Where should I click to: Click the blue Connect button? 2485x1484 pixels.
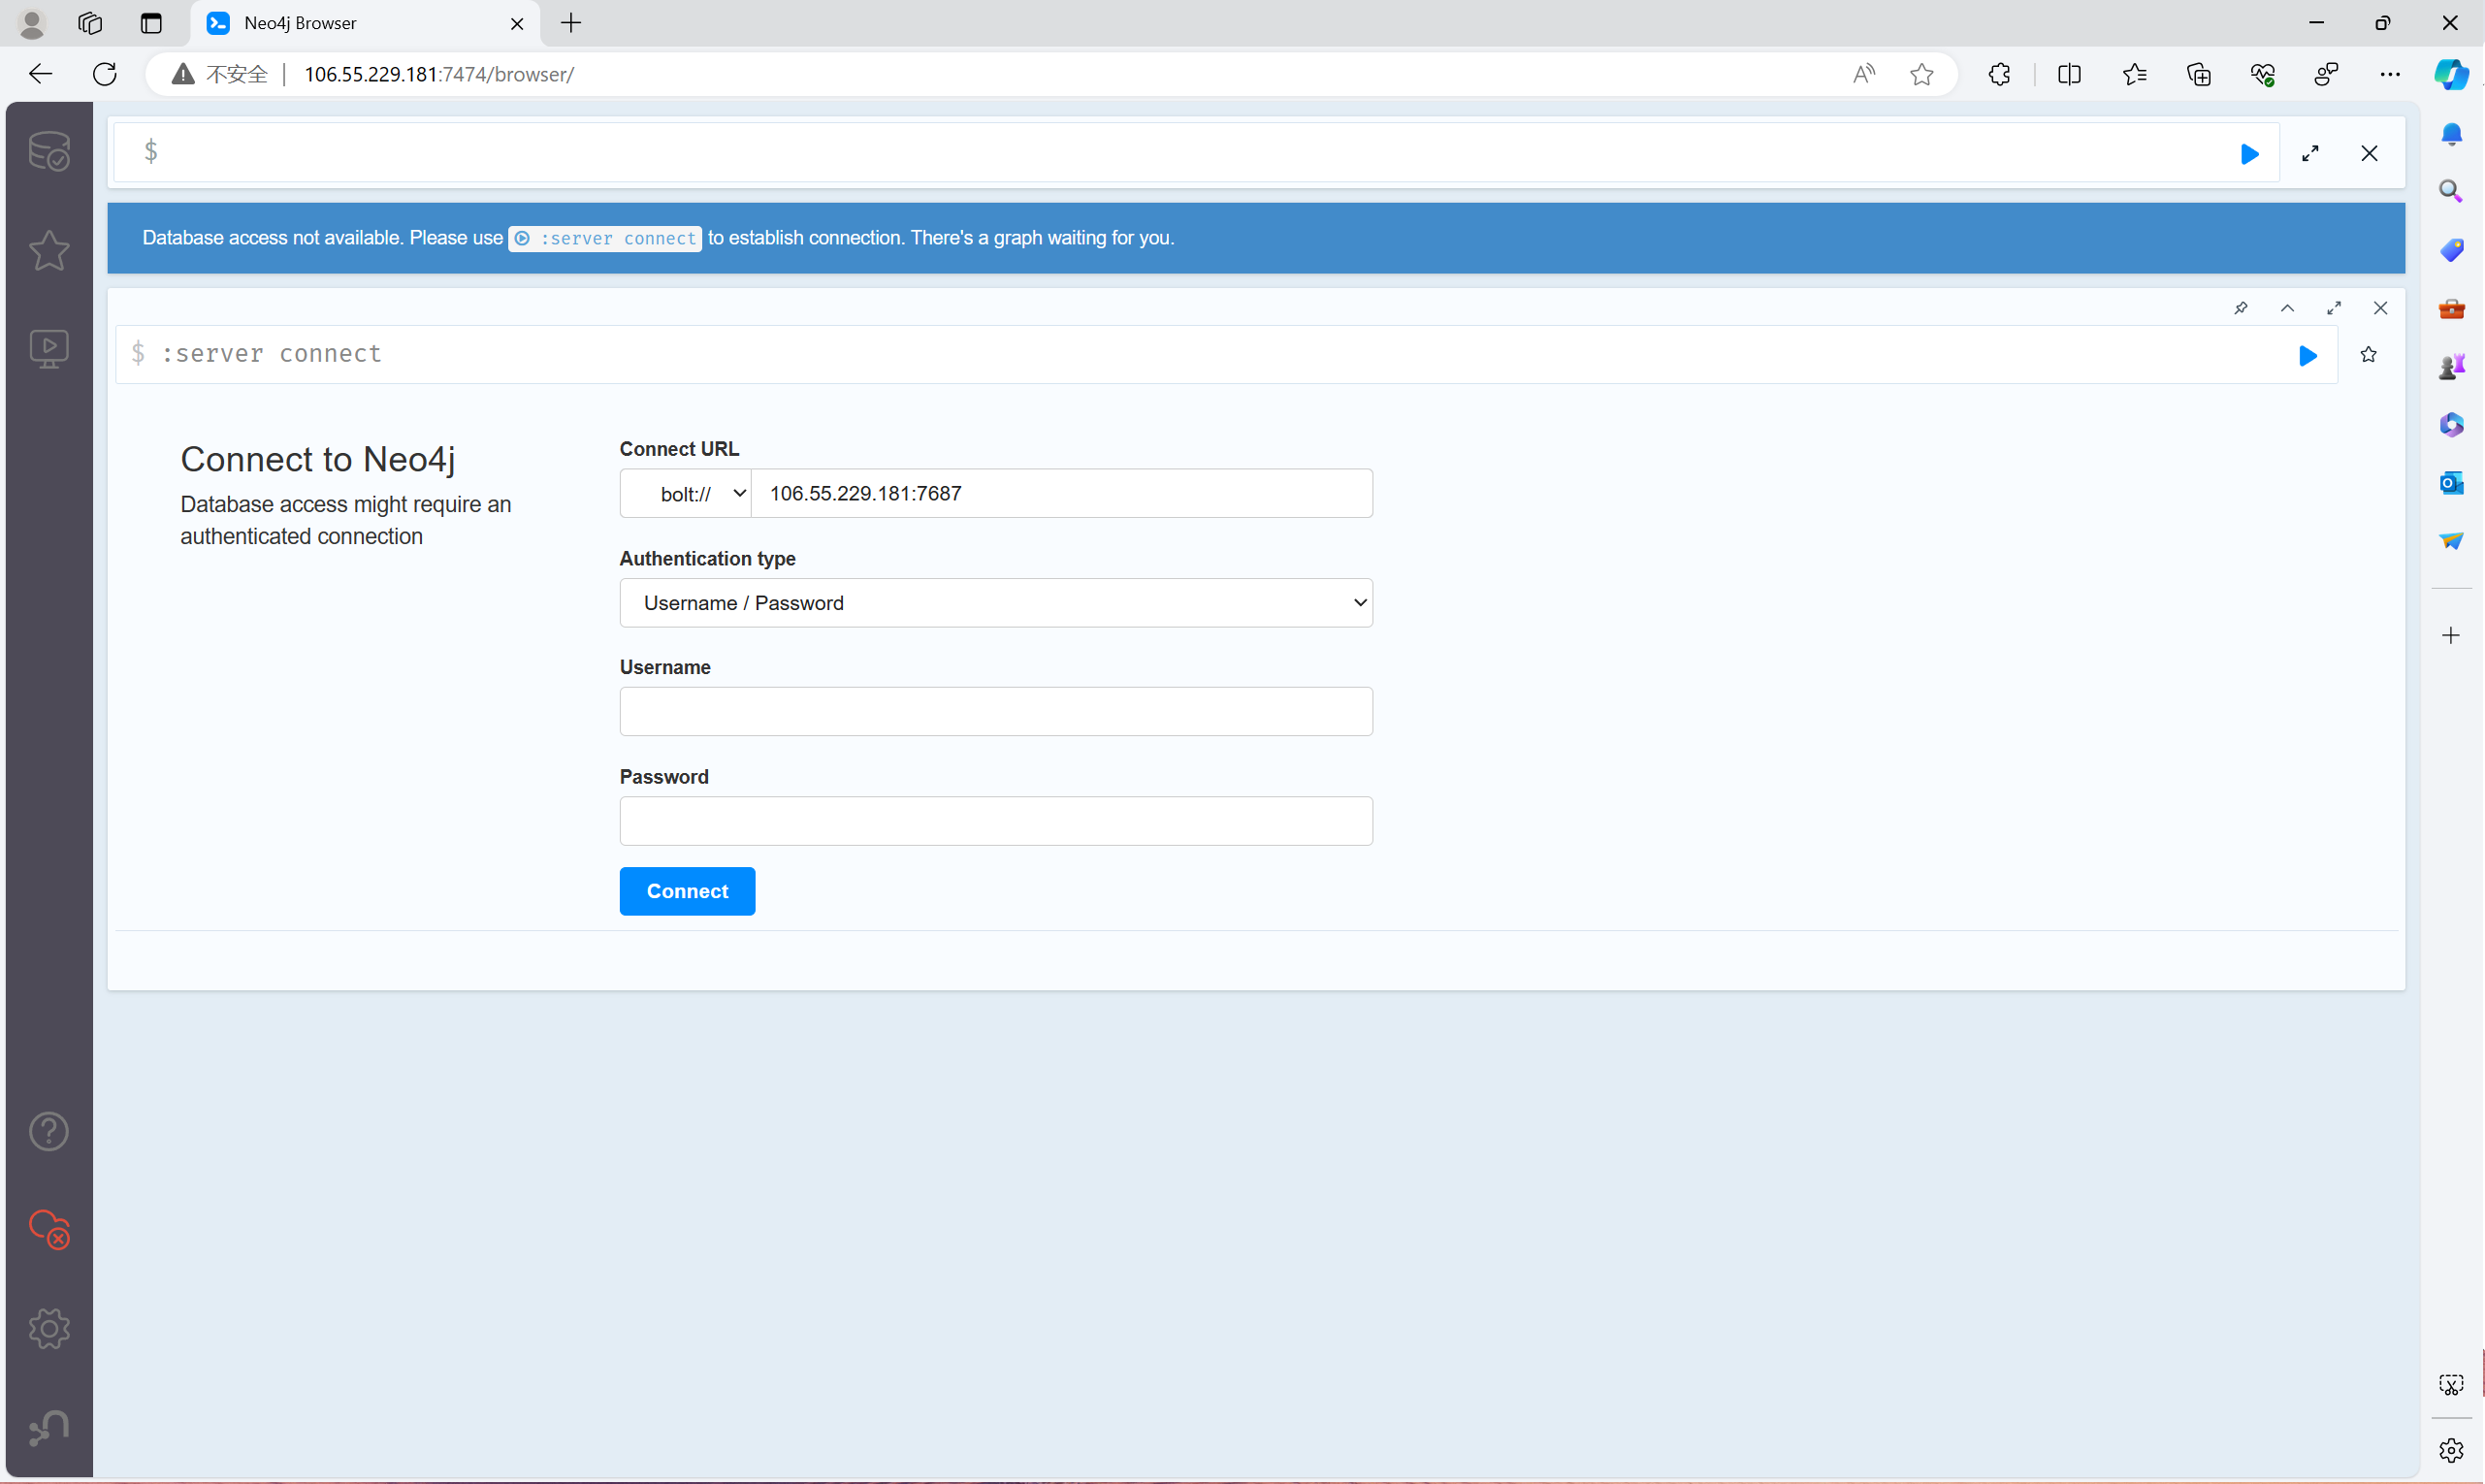click(687, 891)
